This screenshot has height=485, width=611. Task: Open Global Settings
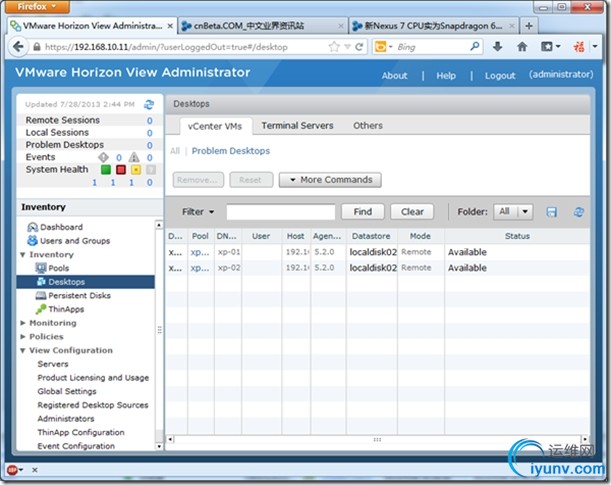coord(67,392)
